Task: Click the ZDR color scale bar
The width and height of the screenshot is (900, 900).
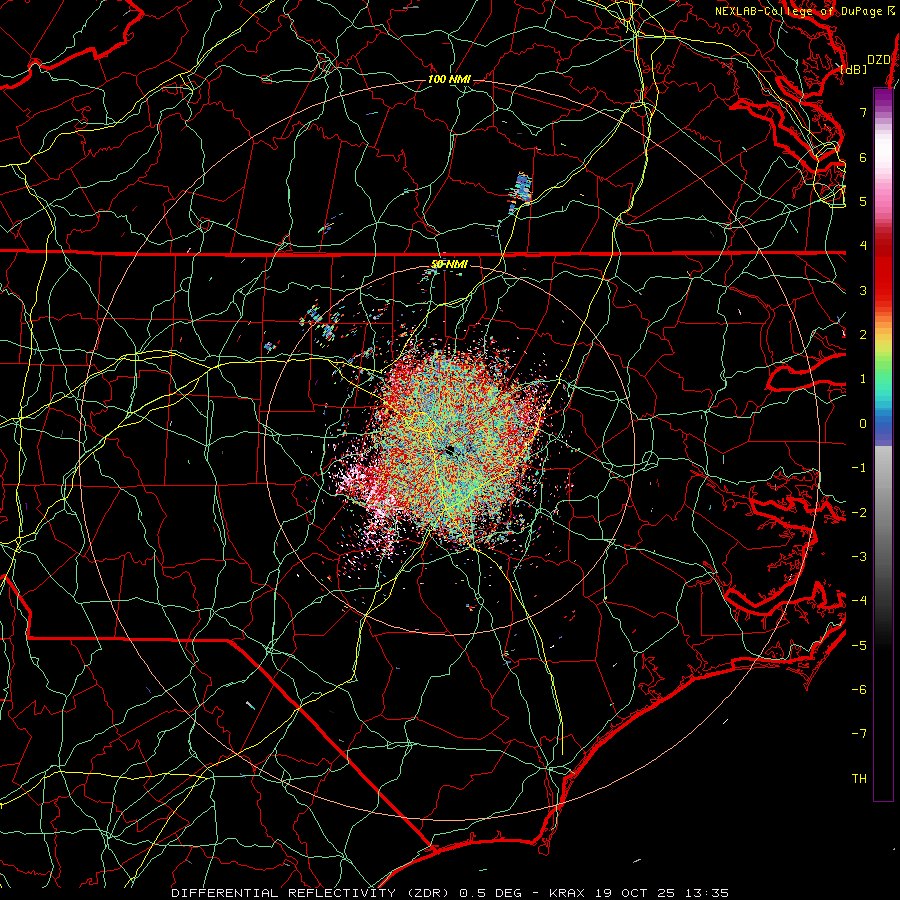Action: 883,444
